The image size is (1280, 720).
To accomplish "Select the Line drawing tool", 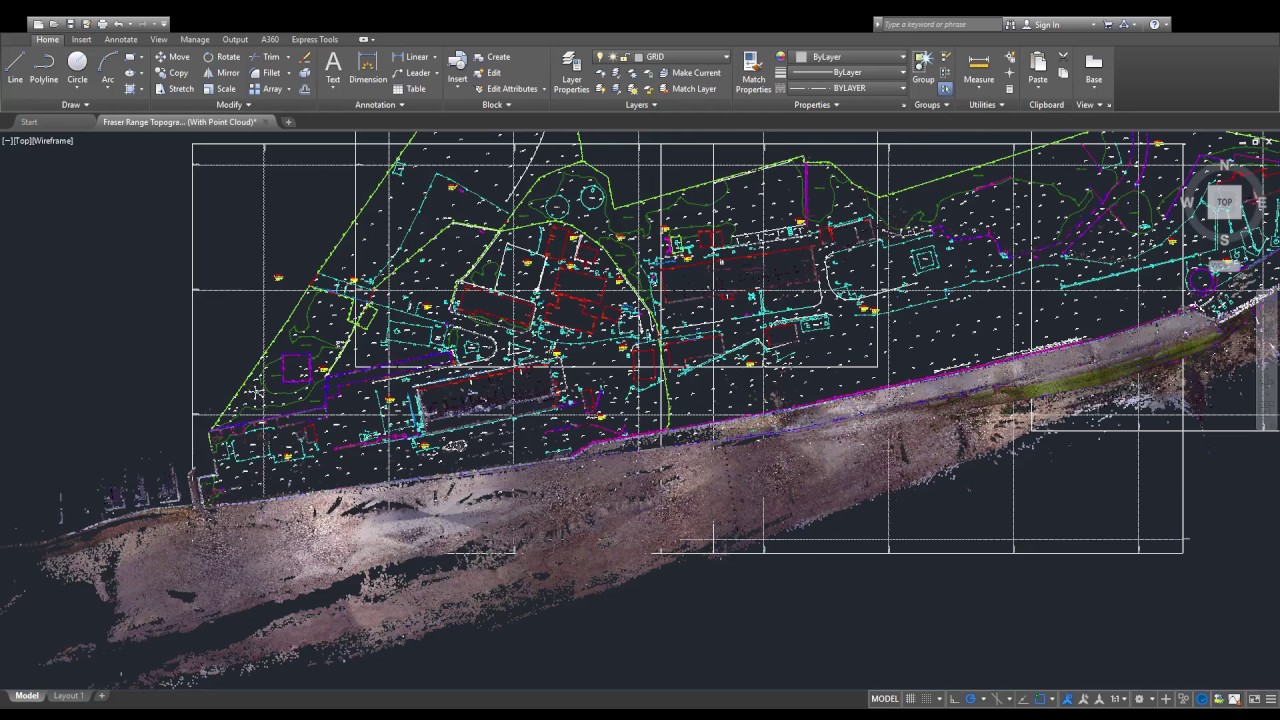I will tap(15, 67).
